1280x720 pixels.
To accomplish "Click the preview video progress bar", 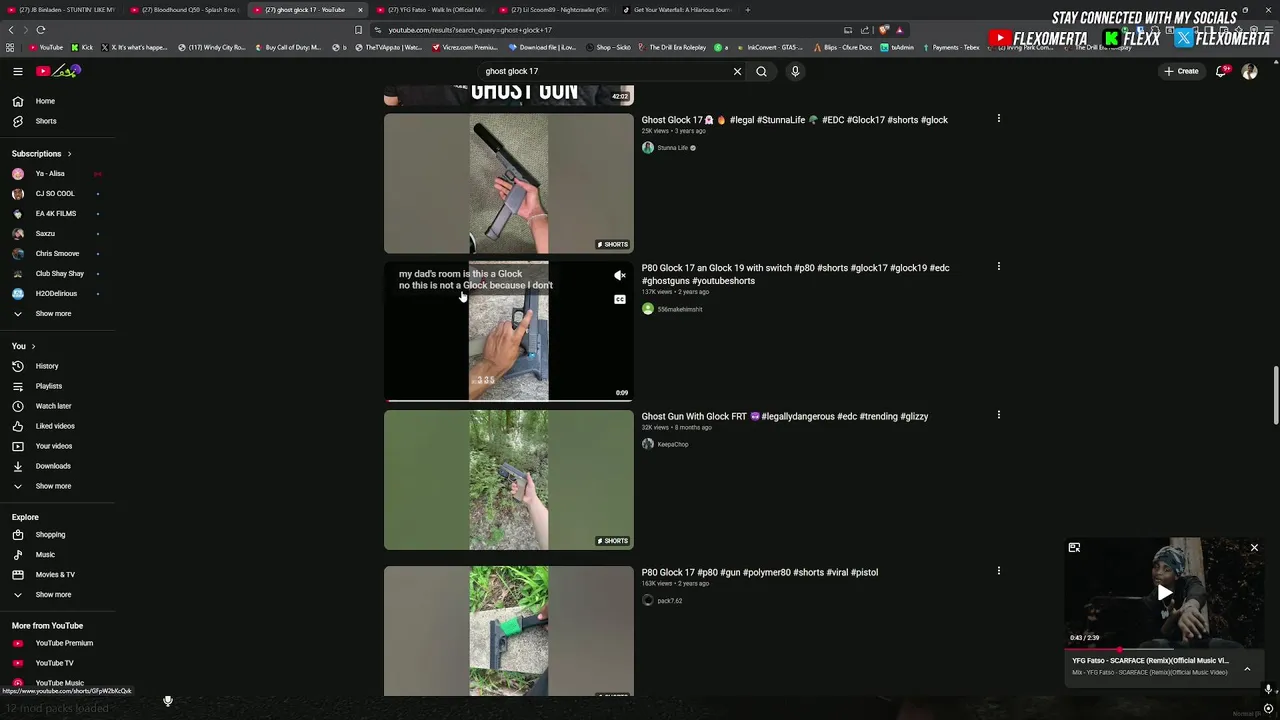I will pyautogui.click(x=509, y=400).
